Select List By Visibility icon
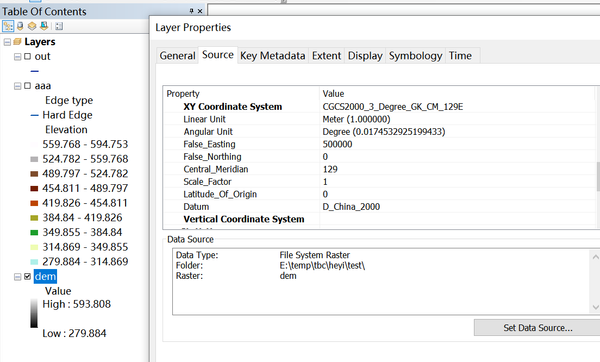This screenshot has height=362, width=600. click(x=32, y=26)
